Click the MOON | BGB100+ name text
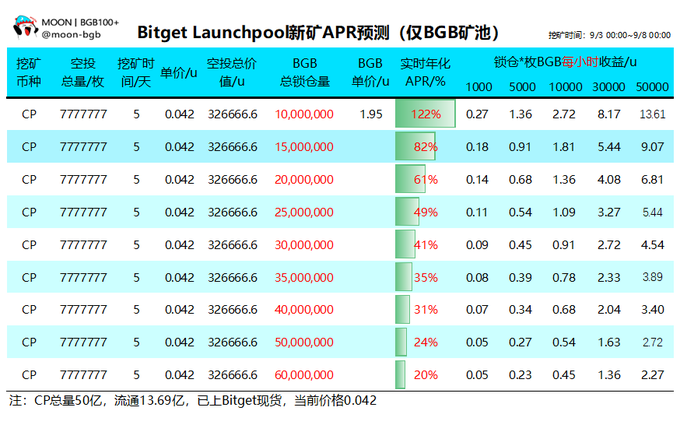The image size is (680, 425). (x=80, y=22)
